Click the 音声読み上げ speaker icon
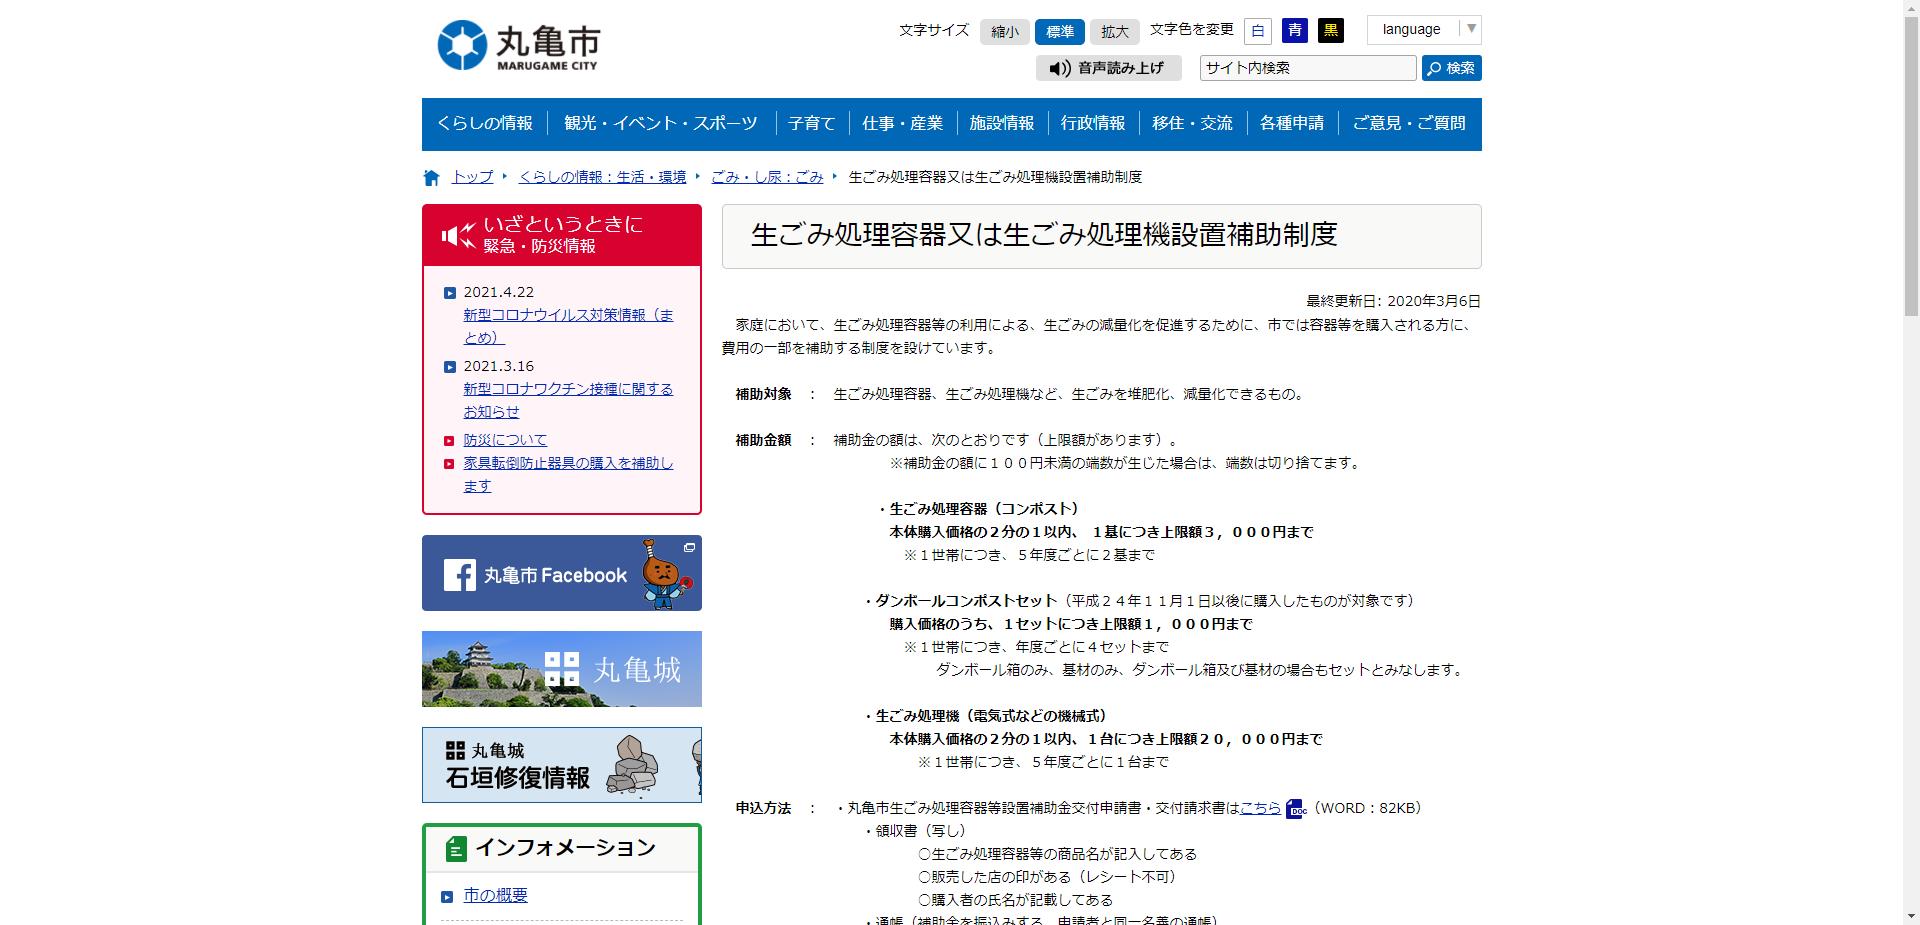The image size is (1920, 925). tap(1058, 69)
